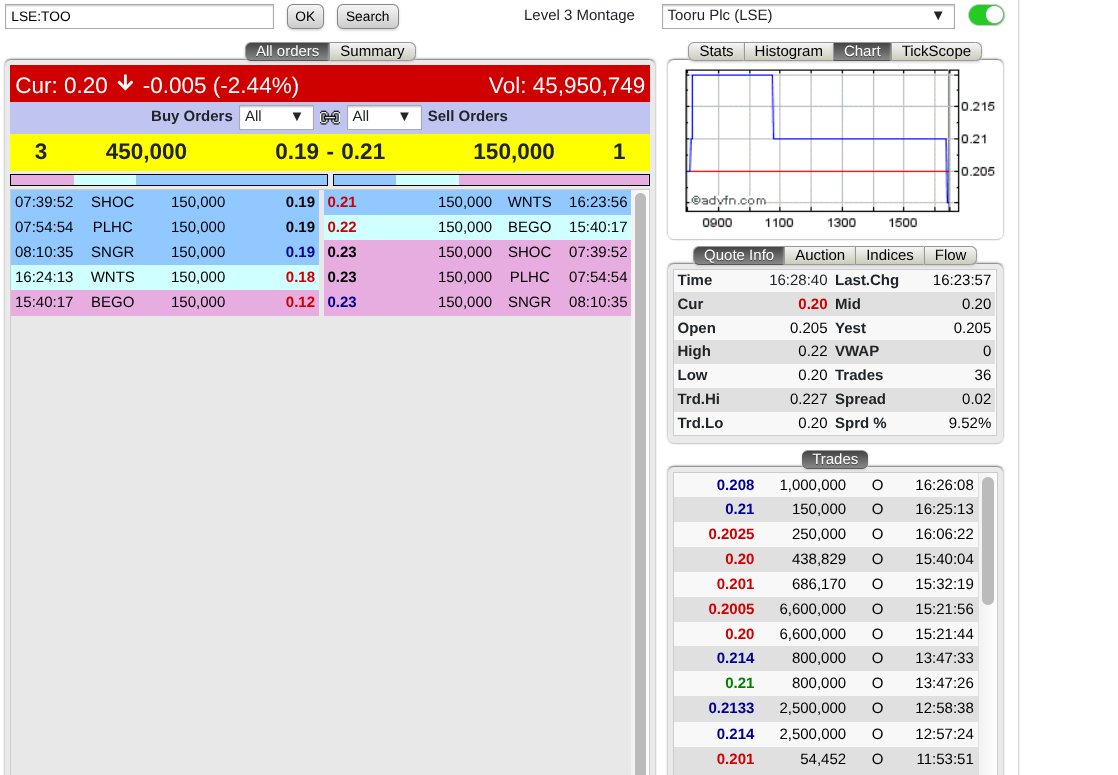Open the Sell Orders filter dropdown

tap(384, 117)
